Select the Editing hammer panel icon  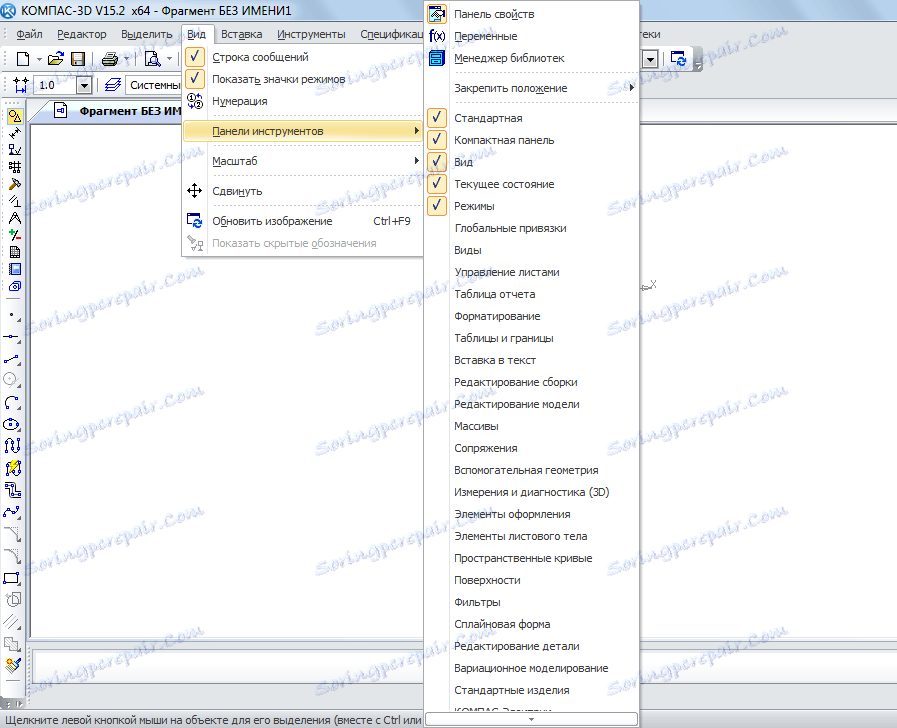pyautogui.click(x=14, y=184)
